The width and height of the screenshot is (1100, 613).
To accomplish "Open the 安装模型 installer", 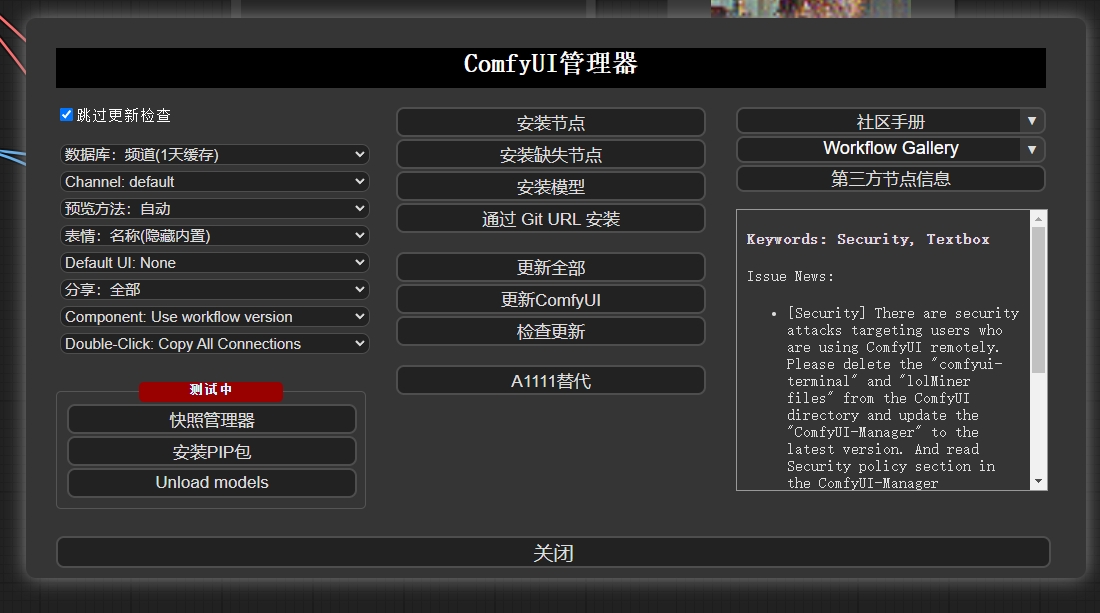I will [x=550, y=186].
